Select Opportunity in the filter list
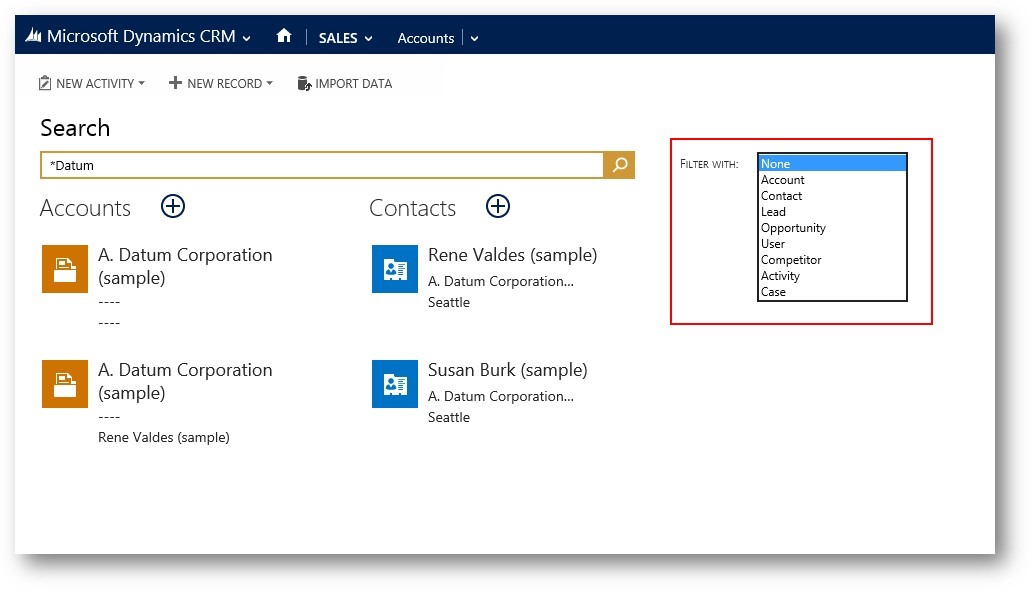This screenshot has height=590, width=1031. tap(832, 228)
